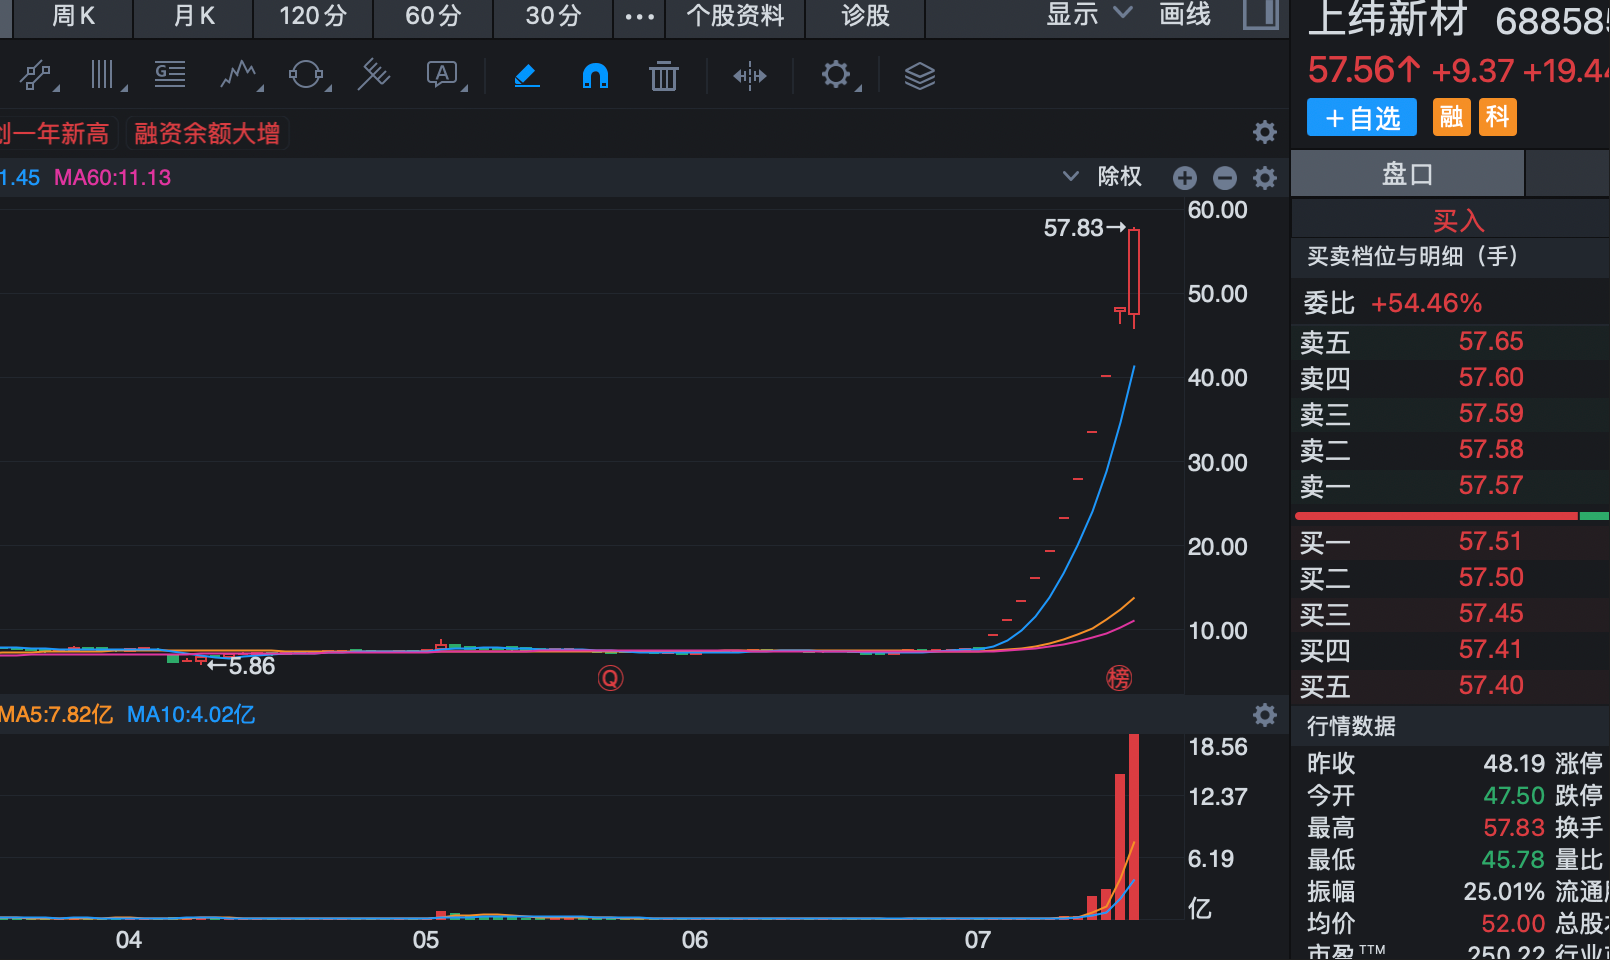Select the circle shape drawing tool
Viewport: 1610px width, 960px height.
(306, 75)
